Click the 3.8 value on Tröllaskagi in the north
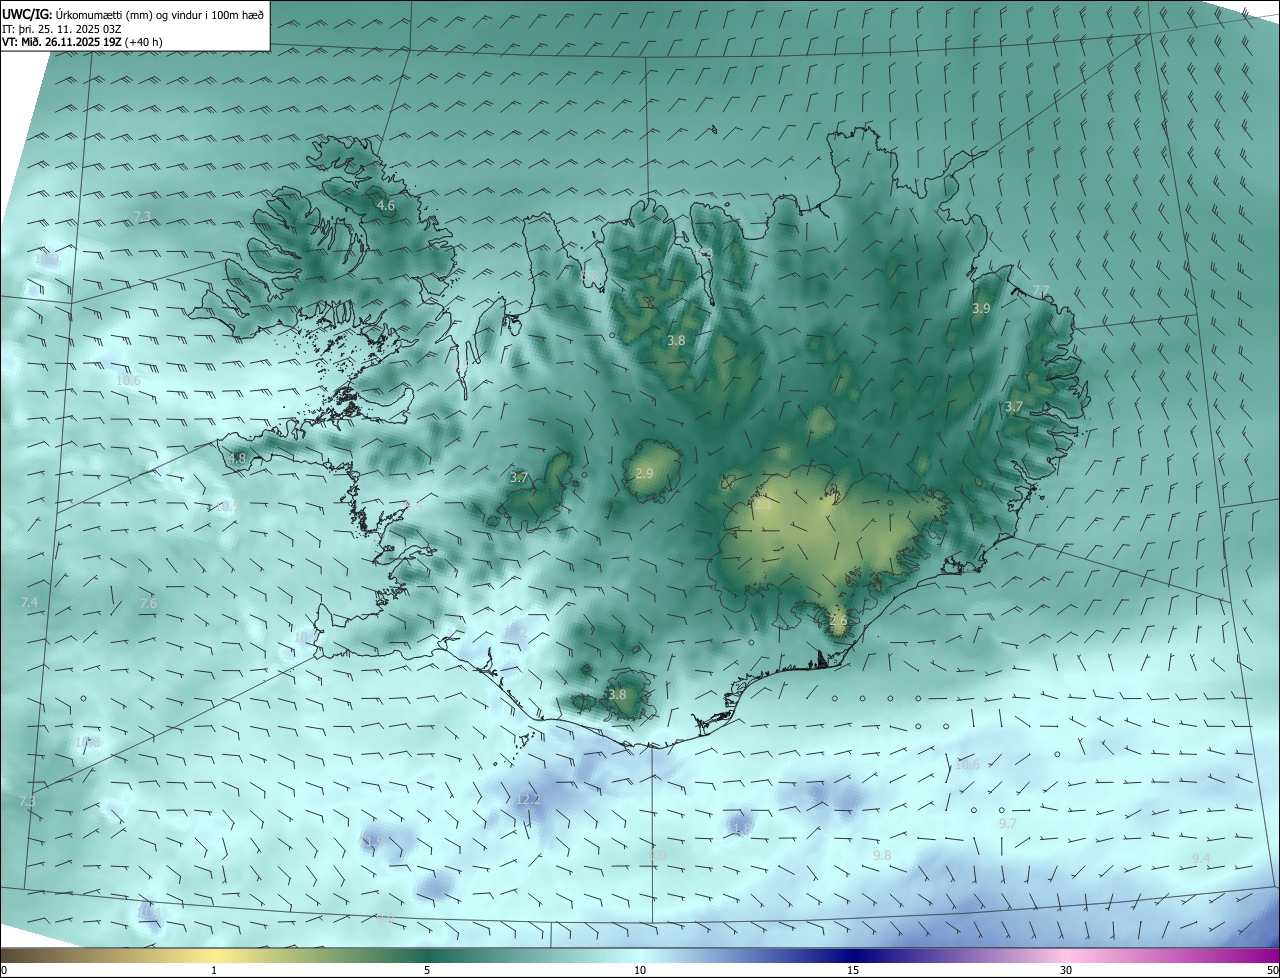This screenshot has height=978, width=1280. (x=676, y=341)
